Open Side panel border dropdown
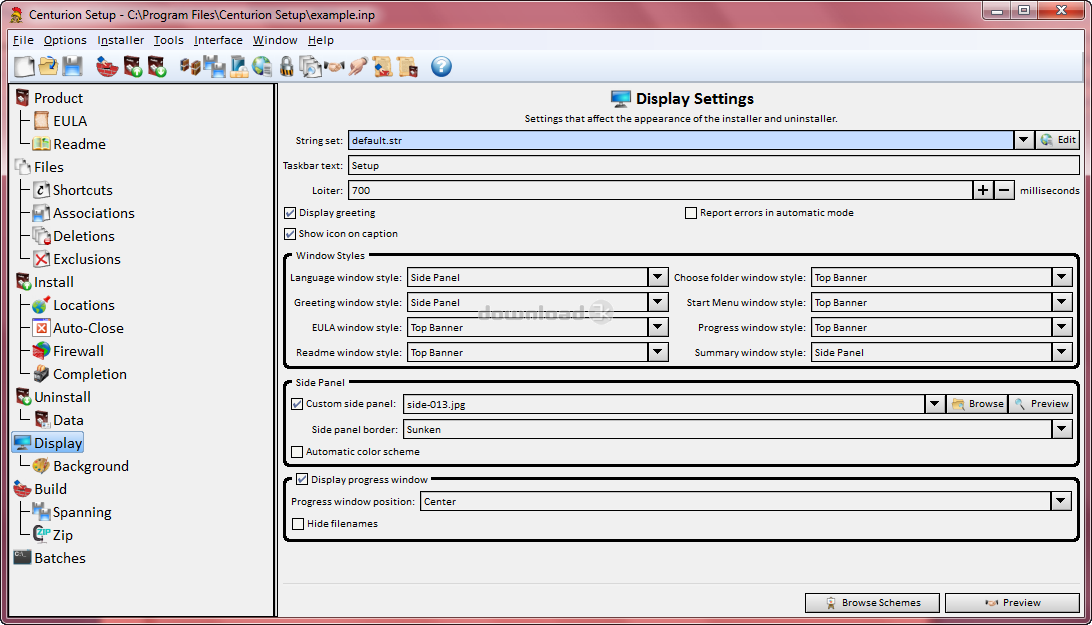This screenshot has height=625, width=1092. pos(1061,429)
